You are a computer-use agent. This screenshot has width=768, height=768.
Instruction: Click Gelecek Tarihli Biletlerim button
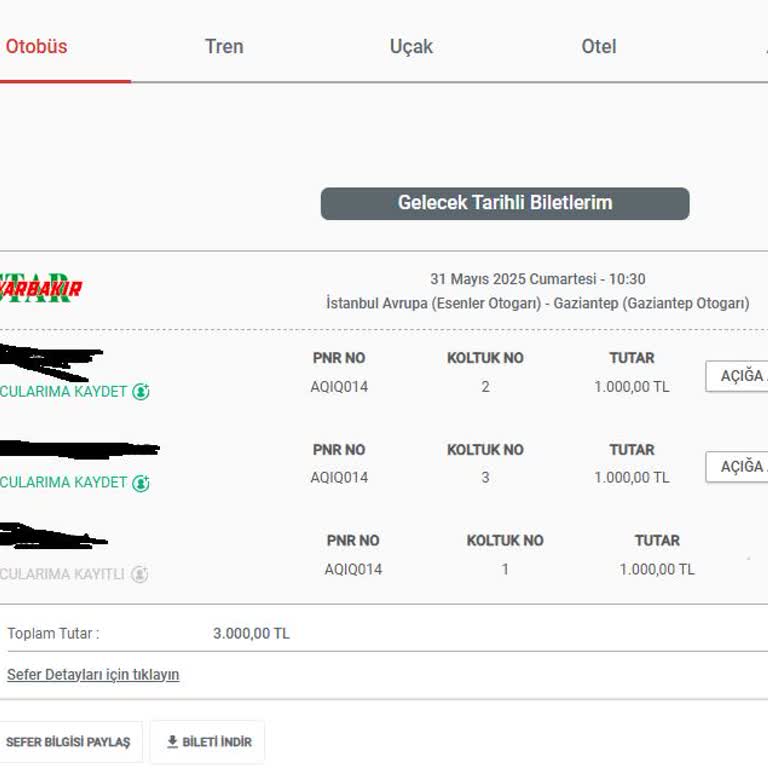click(x=505, y=203)
